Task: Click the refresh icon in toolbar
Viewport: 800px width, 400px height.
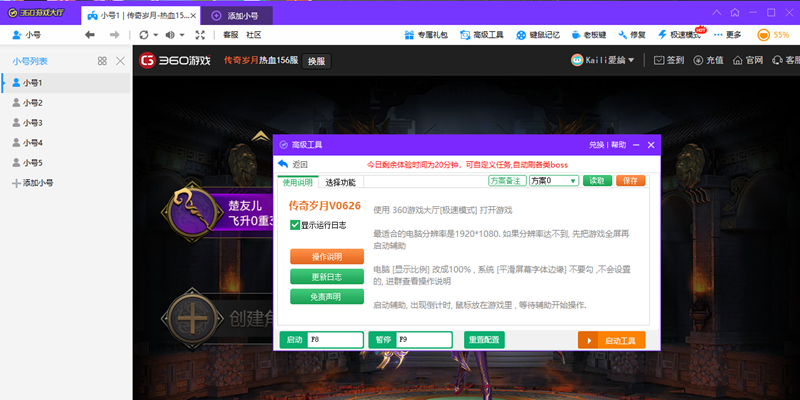Action: [144, 35]
